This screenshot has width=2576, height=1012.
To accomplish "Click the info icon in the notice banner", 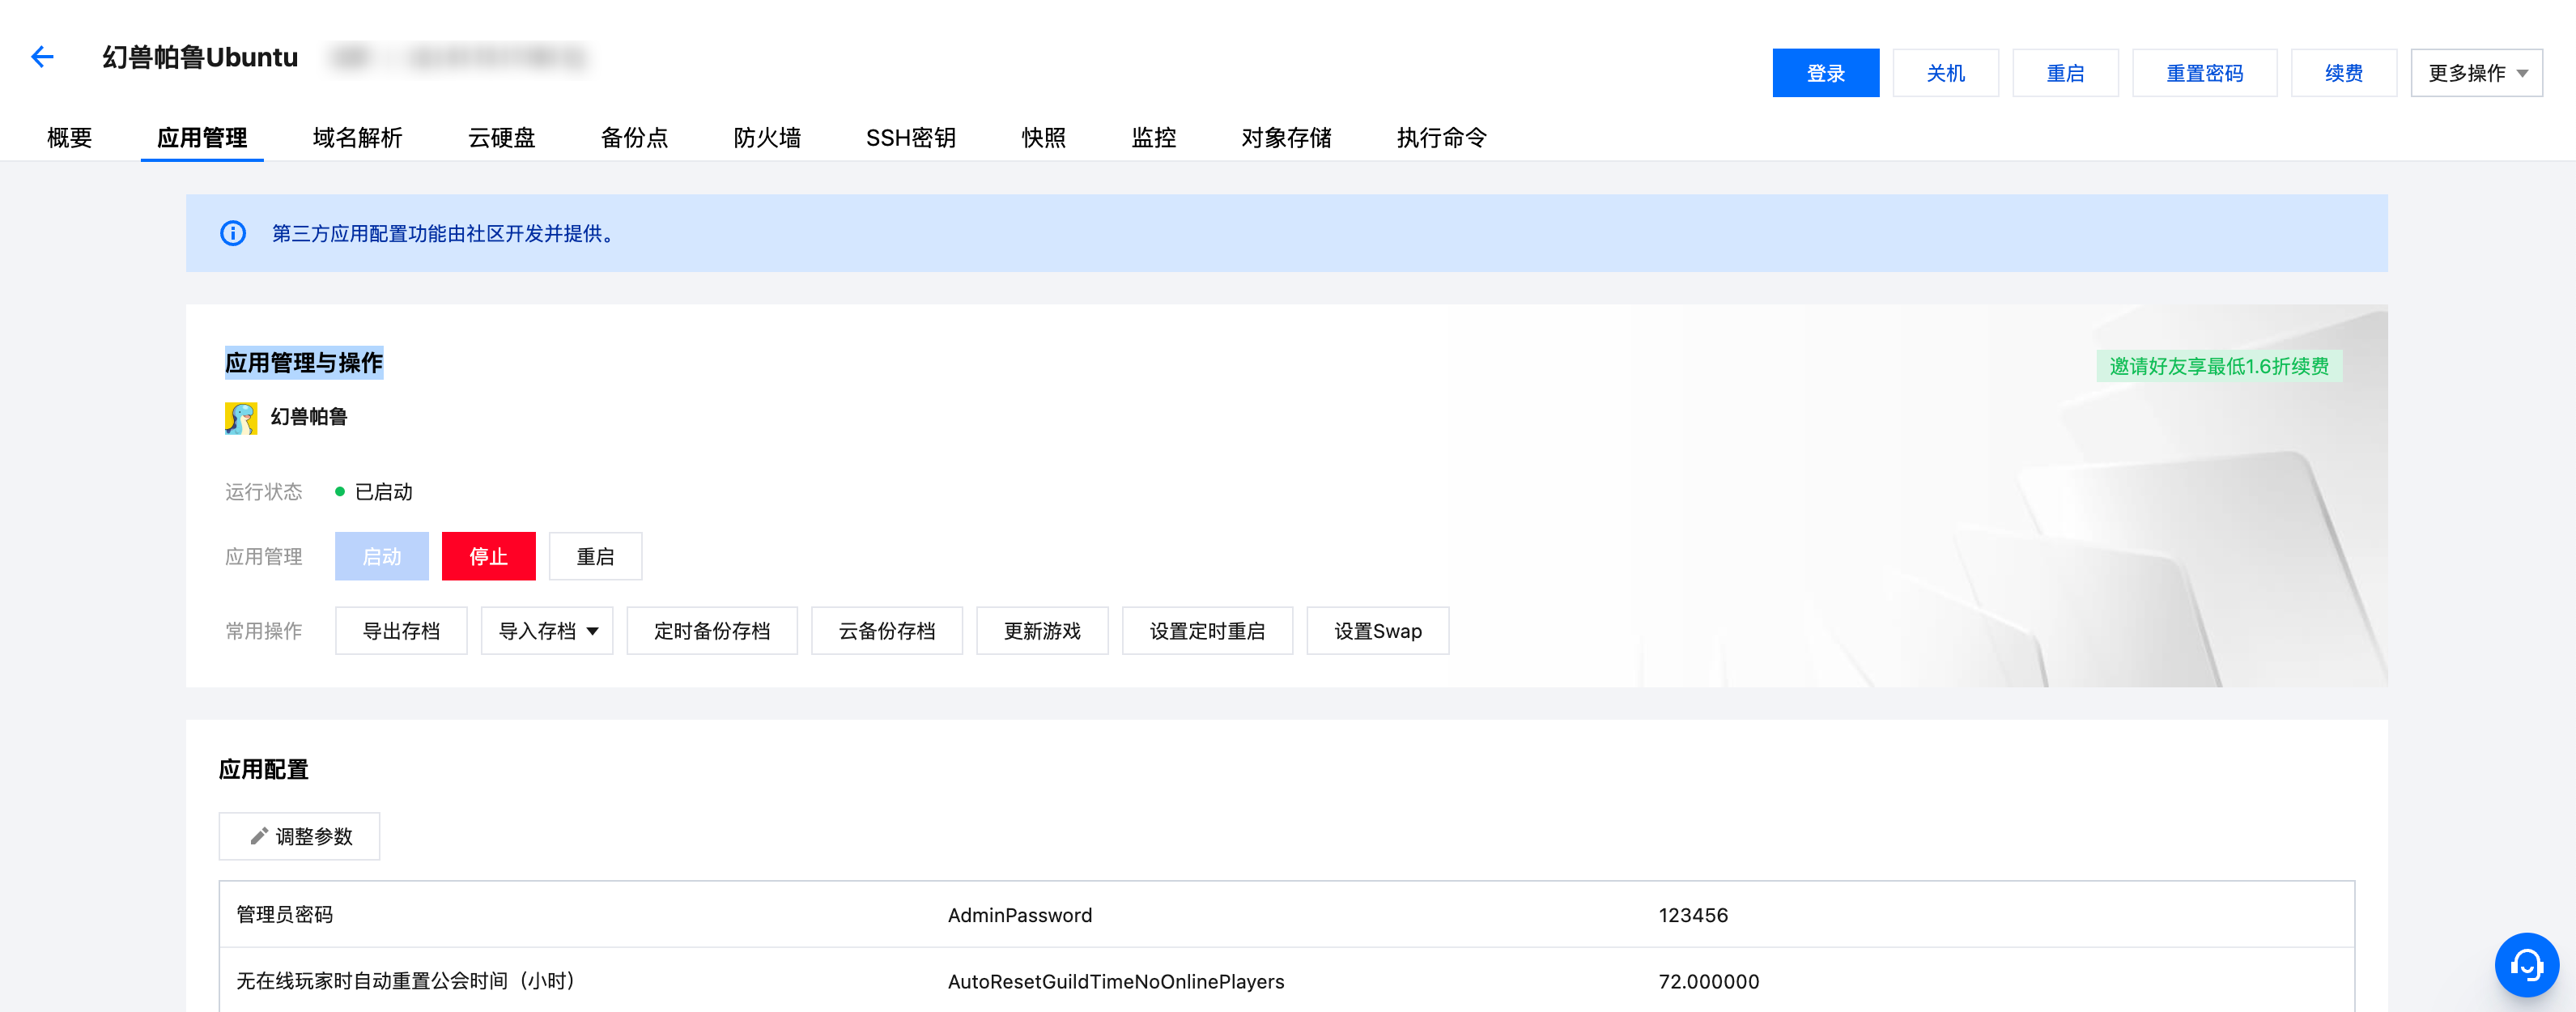I will coord(233,233).
